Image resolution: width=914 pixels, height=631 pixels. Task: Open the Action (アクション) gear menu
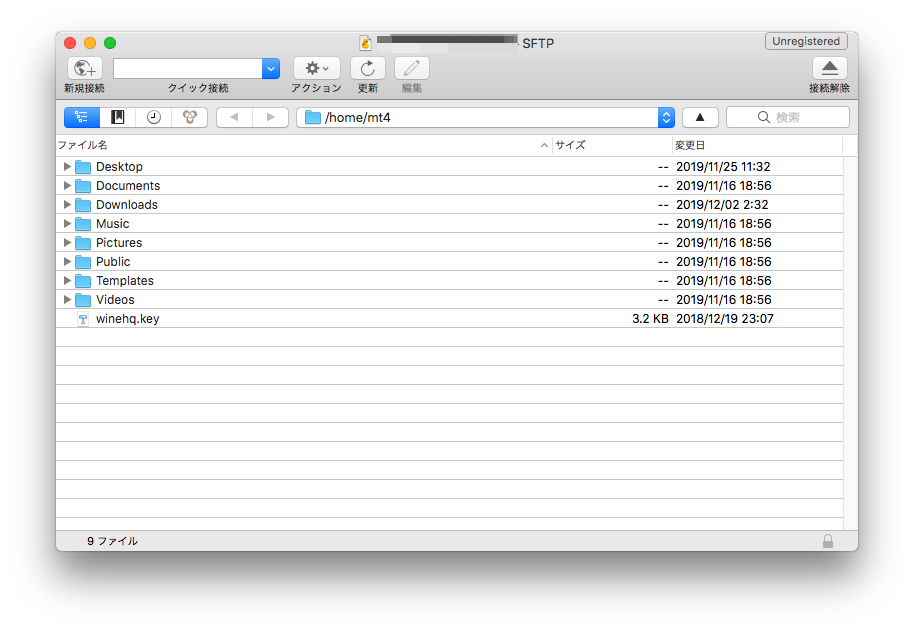(317, 69)
